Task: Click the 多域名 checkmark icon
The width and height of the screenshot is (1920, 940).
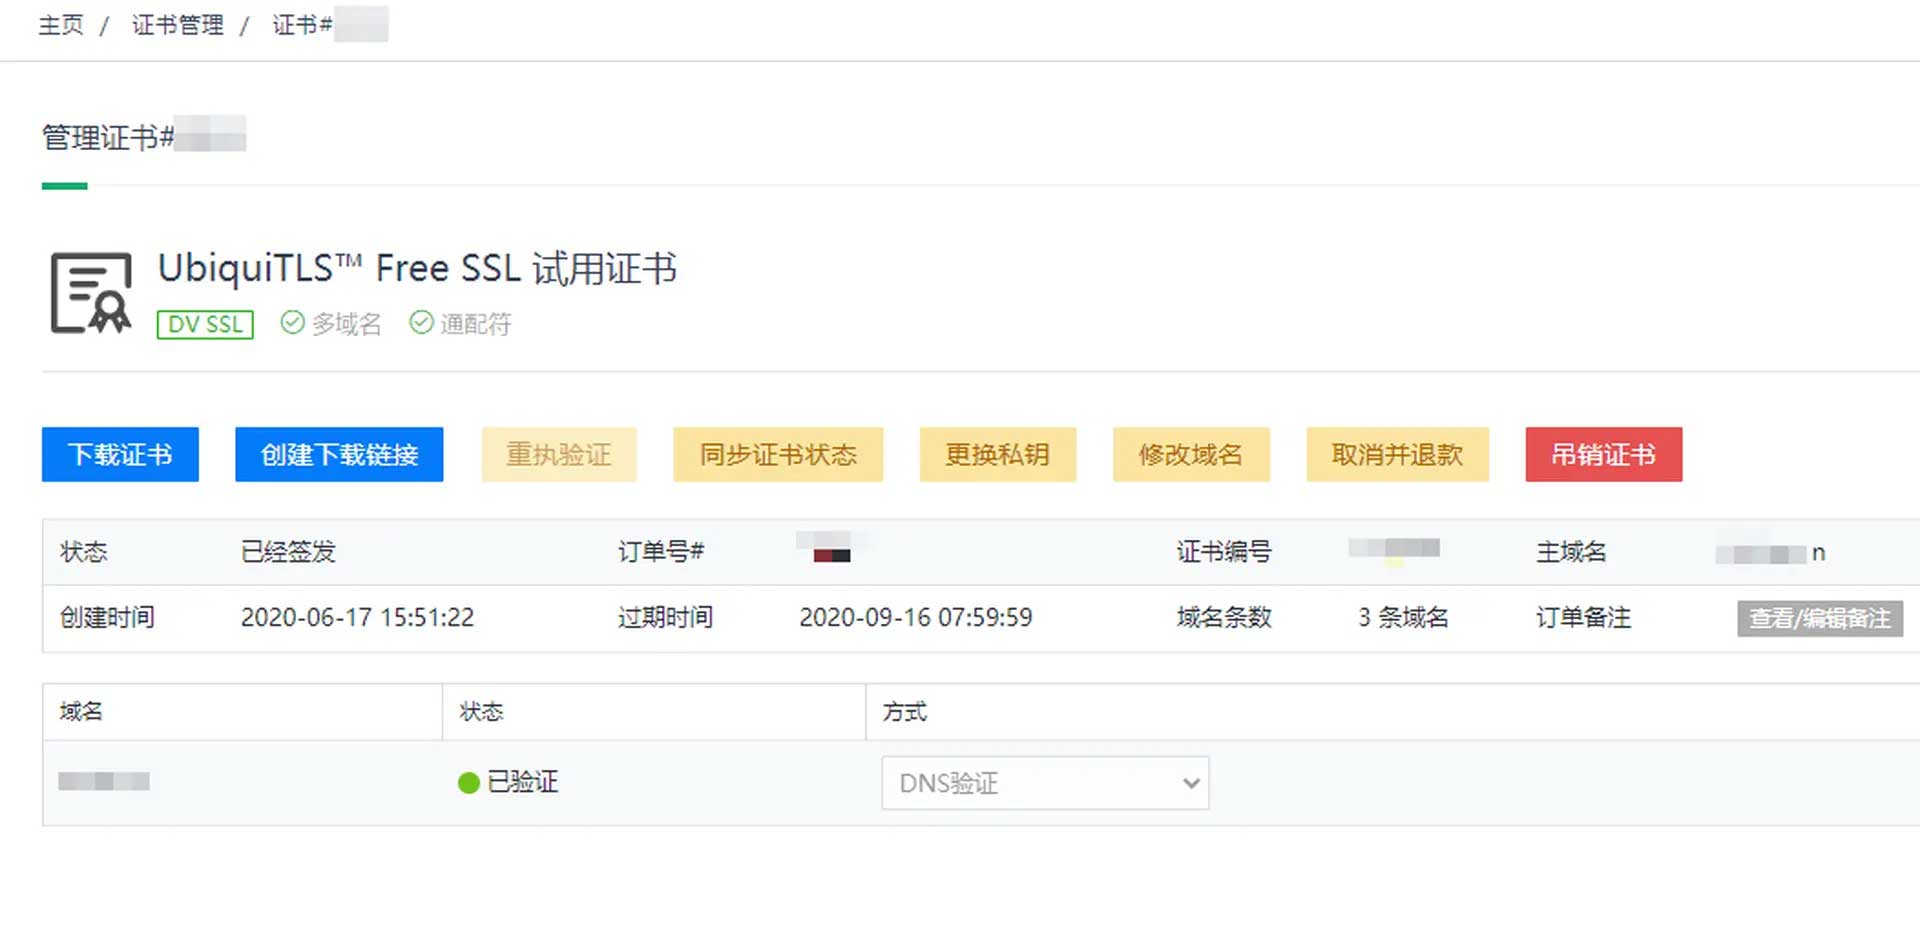Action: point(292,323)
